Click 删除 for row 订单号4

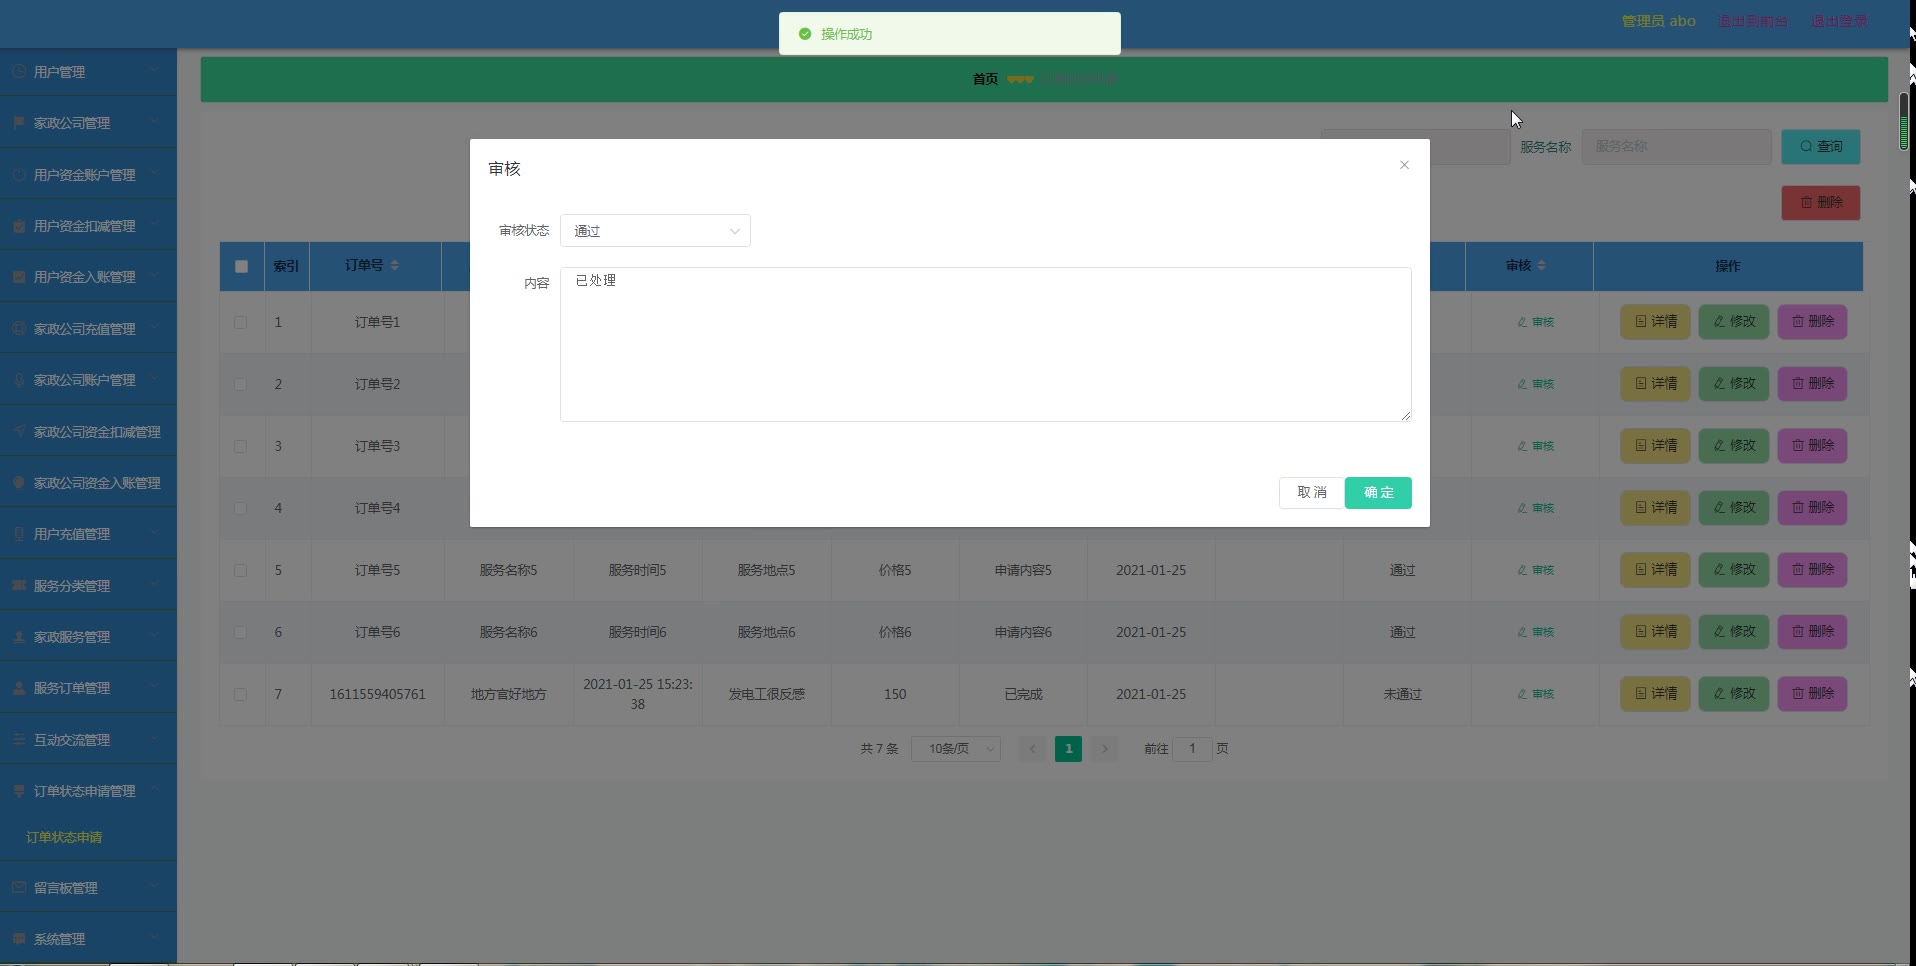pyautogui.click(x=1812, y=508)
